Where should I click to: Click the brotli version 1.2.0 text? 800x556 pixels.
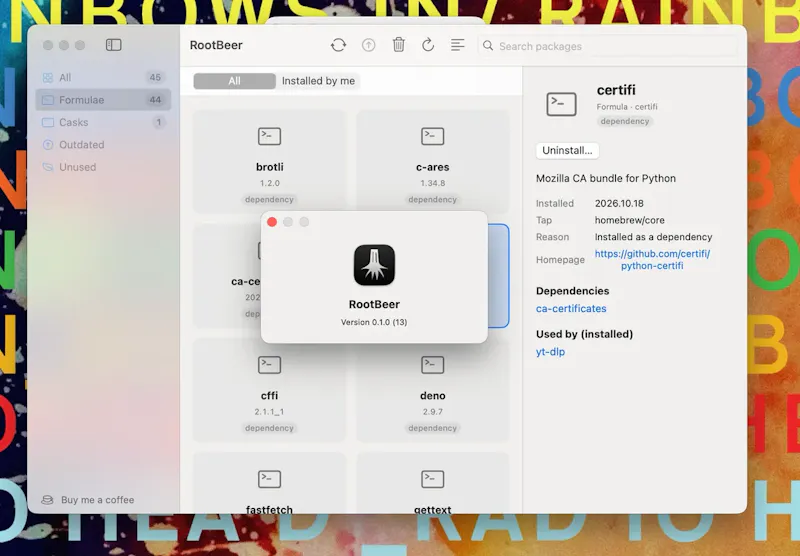click(269, 183)
